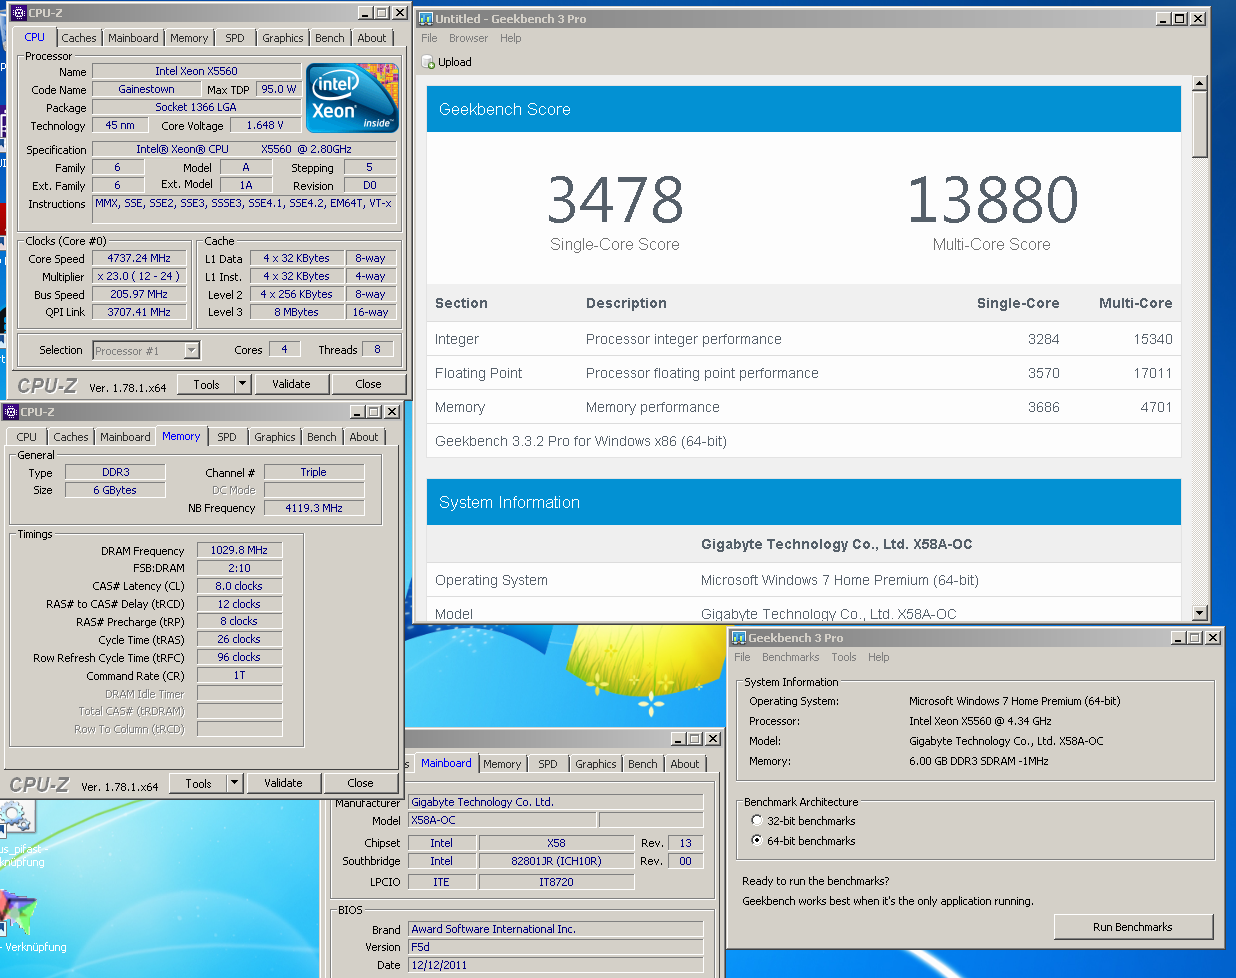Switch to Caches tab in top CPU-Z window
The height and width of the screenshot is (978, 1236).
tap(79, 38)
